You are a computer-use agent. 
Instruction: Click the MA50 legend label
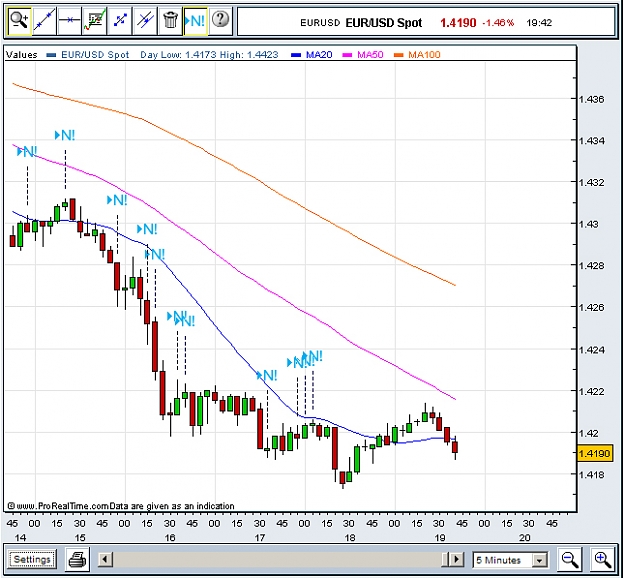coord(370,55)
